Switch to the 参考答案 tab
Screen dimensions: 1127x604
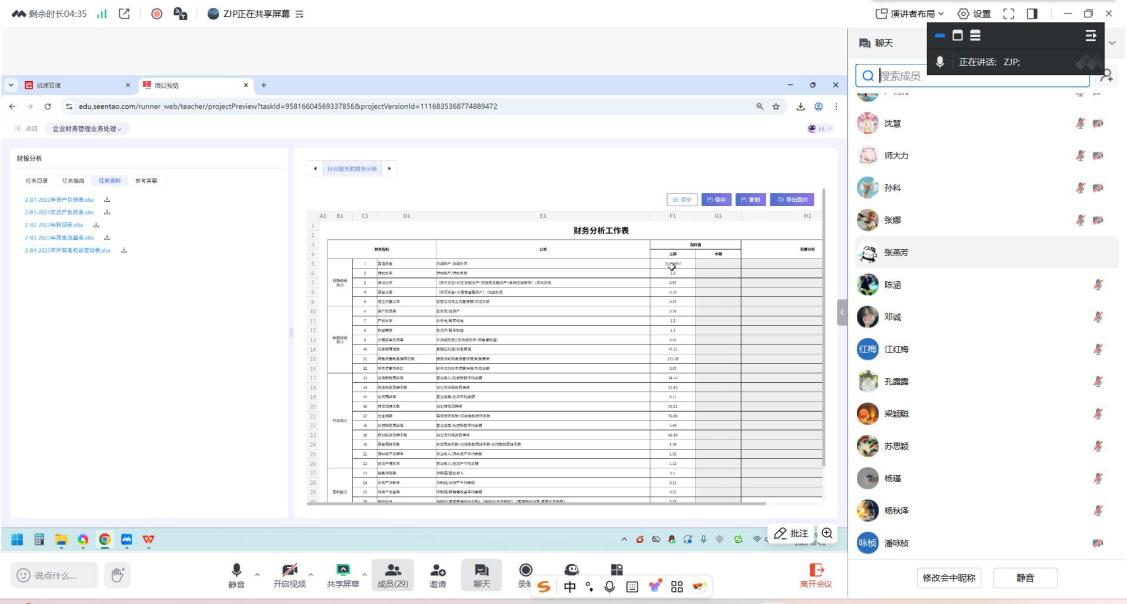pyautogui.click(x=146, y=181)
